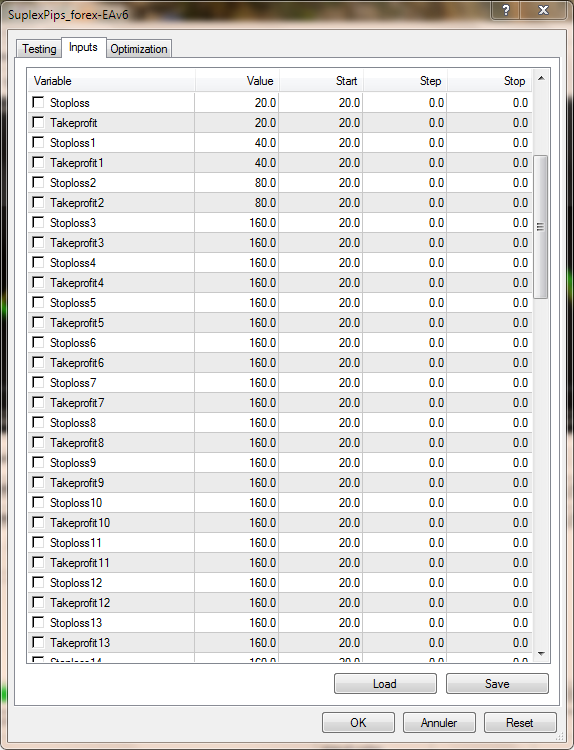Click the help question mark icon
Screen dimensions: 574x750
[x=506, y=10]
